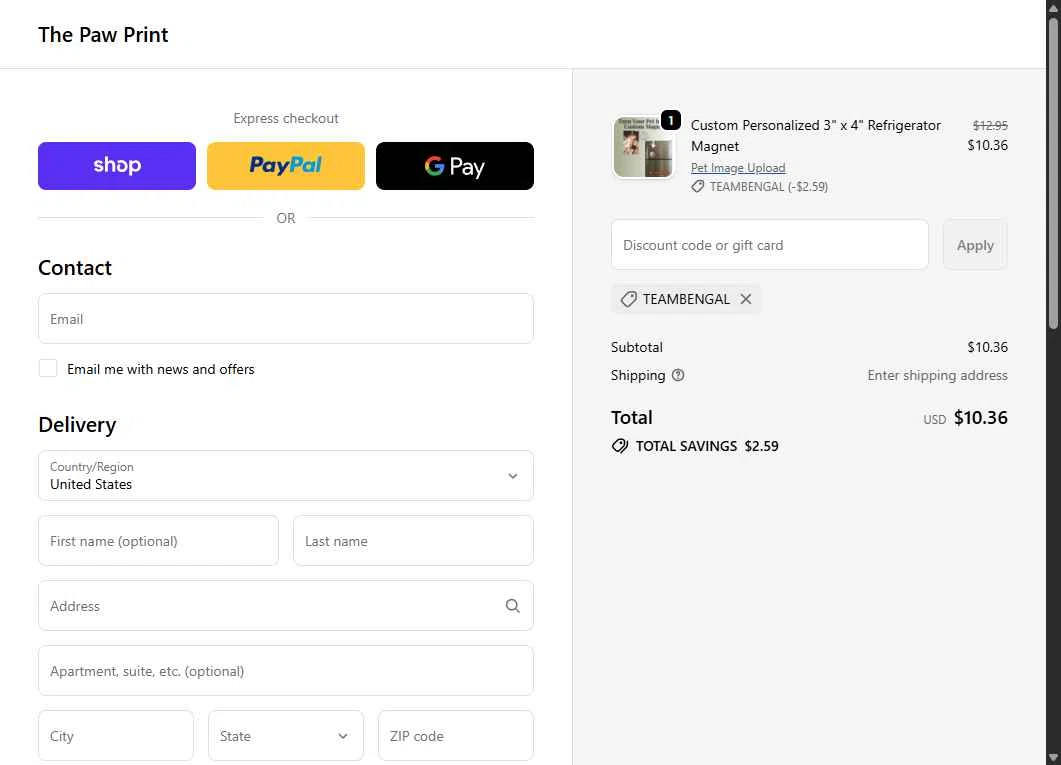Click the Subtotal amount $10.36

tap(987, 347)
